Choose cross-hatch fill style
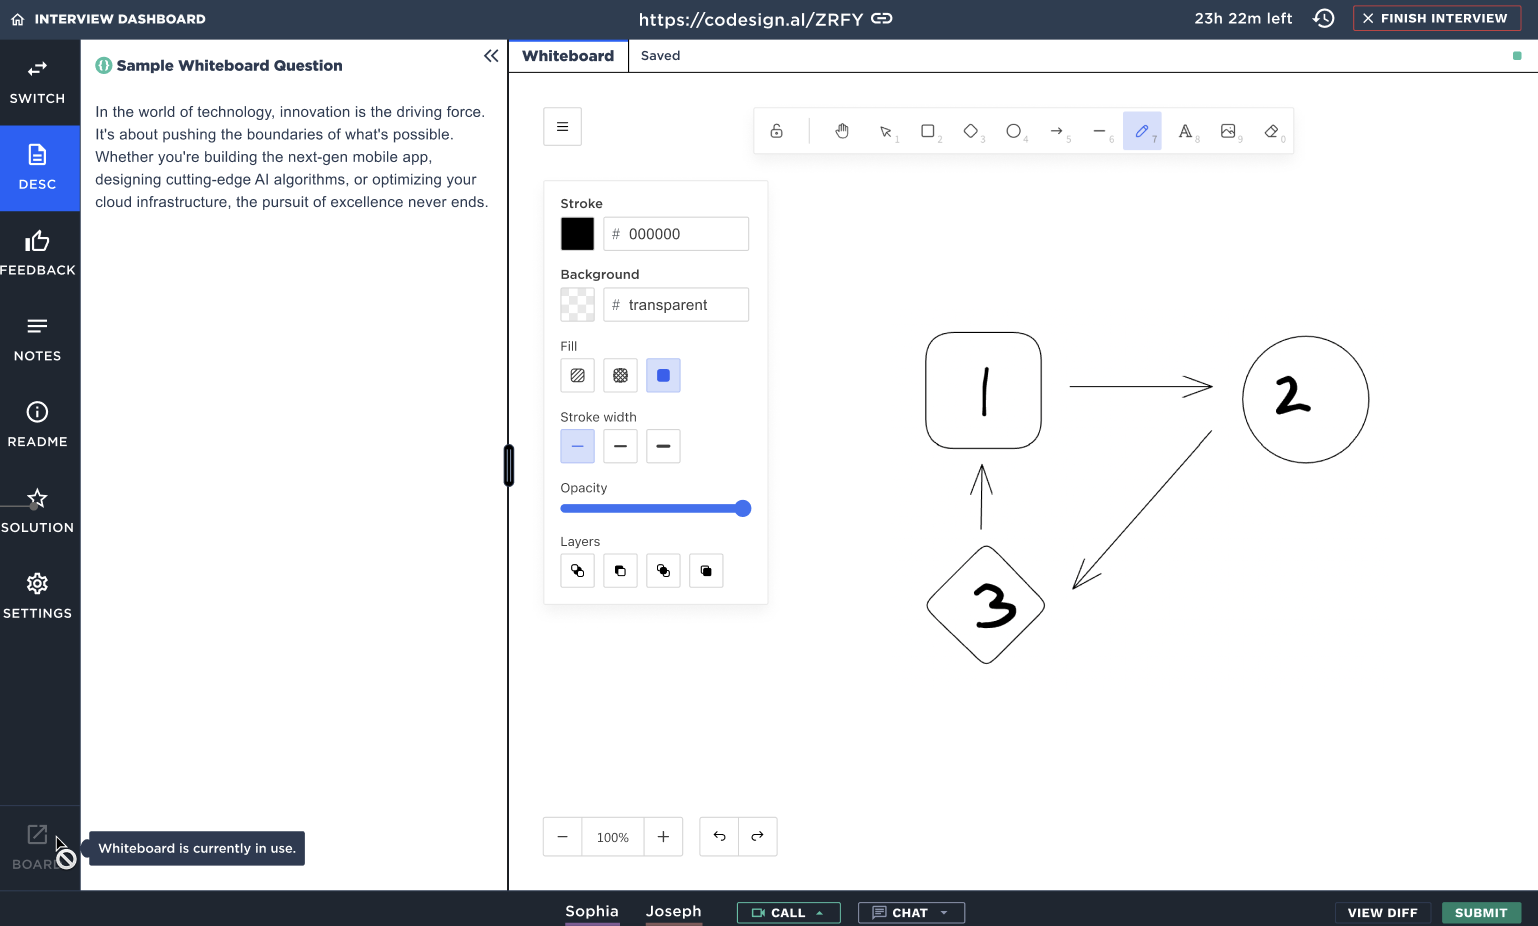Viewport: 1538px width, 926px height. pyautogui.click(x=621, y=376)
